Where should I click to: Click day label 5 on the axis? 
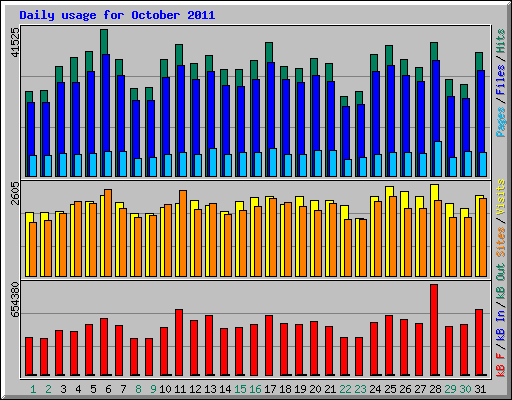93,389
